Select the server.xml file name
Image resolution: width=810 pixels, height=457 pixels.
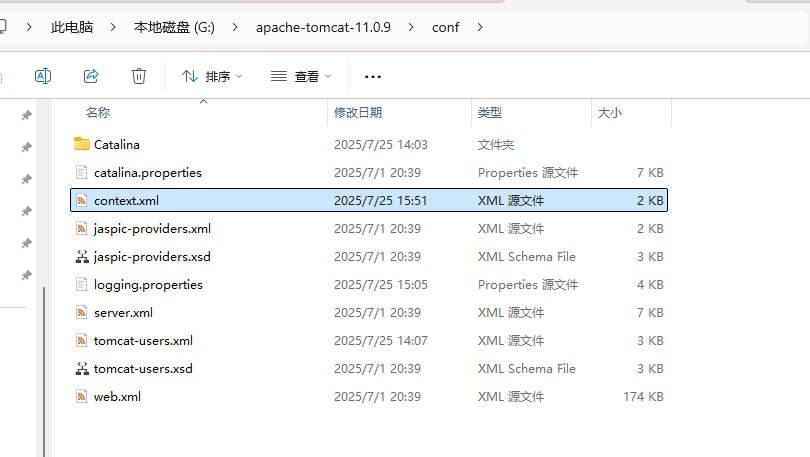coord(123,312)
